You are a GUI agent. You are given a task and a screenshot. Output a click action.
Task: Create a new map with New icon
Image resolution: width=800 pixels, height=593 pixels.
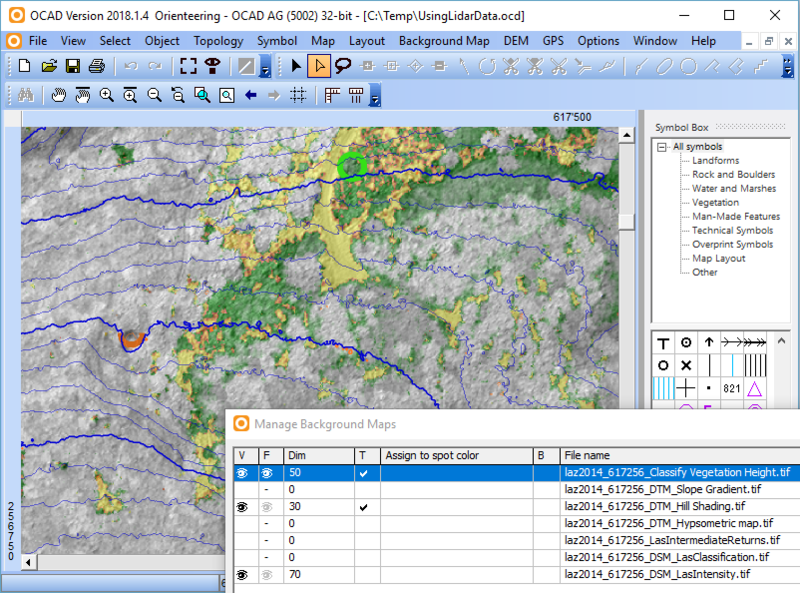[24, 66]
